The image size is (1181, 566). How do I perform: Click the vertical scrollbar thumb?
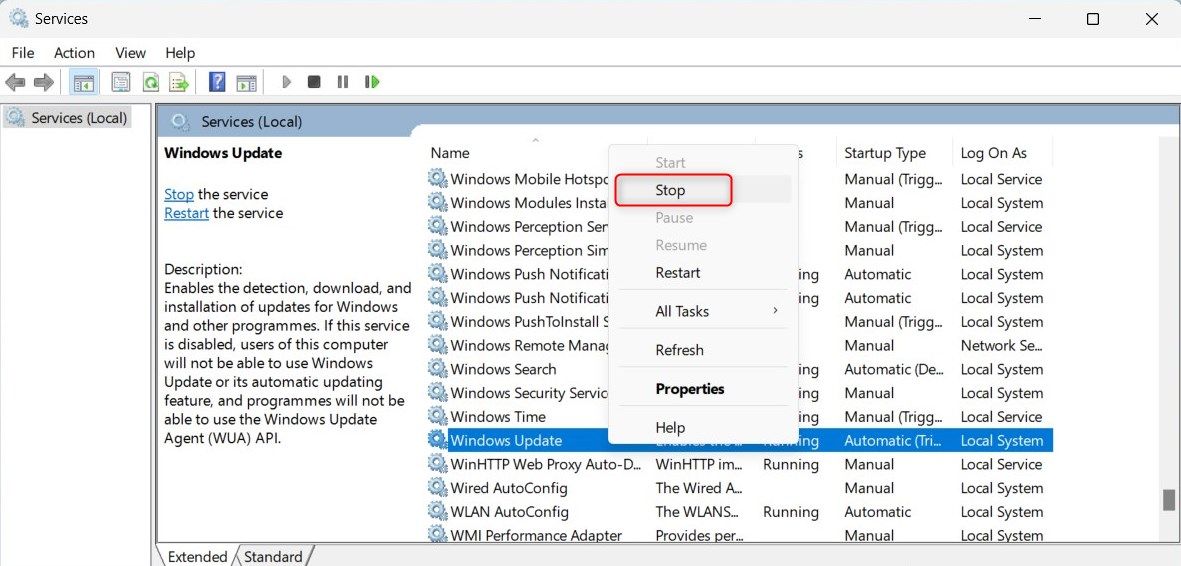pyautogui.click(x=1168, y=500)
